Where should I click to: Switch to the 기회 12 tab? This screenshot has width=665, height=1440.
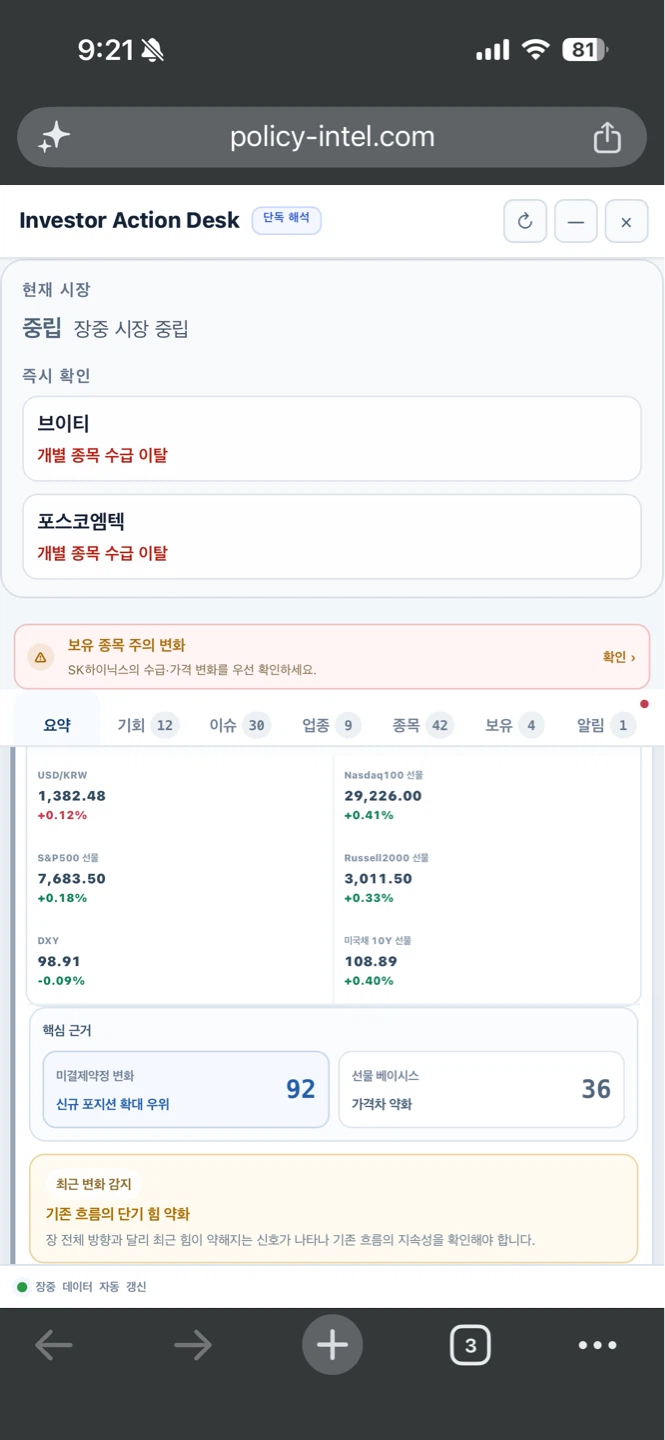[x=148, y=725]
